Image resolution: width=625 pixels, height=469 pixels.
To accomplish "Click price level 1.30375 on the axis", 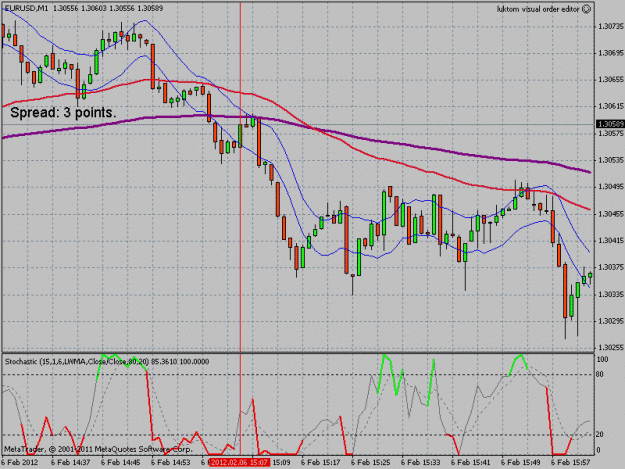I will tap(611, 267).
